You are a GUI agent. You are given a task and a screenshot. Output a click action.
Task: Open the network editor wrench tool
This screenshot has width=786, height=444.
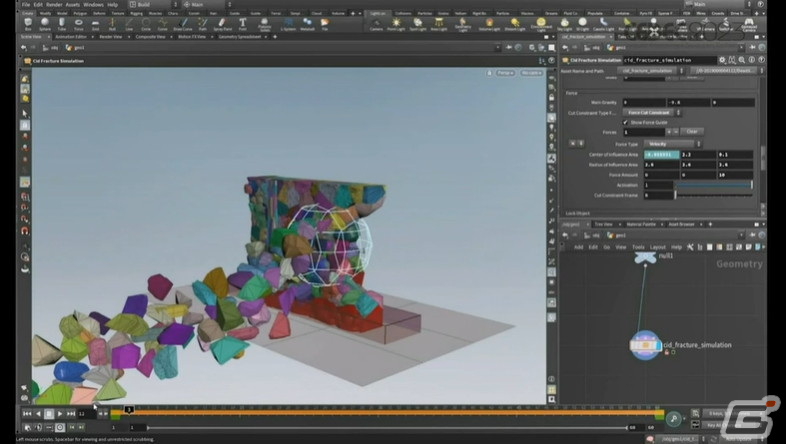coord(690,247)
